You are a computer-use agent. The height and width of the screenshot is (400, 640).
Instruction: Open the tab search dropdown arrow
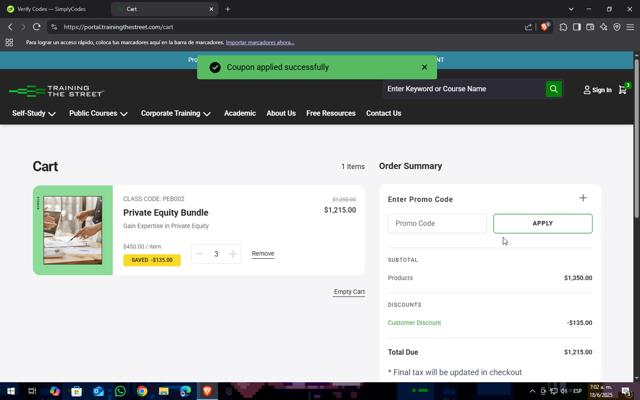point(571,9)
